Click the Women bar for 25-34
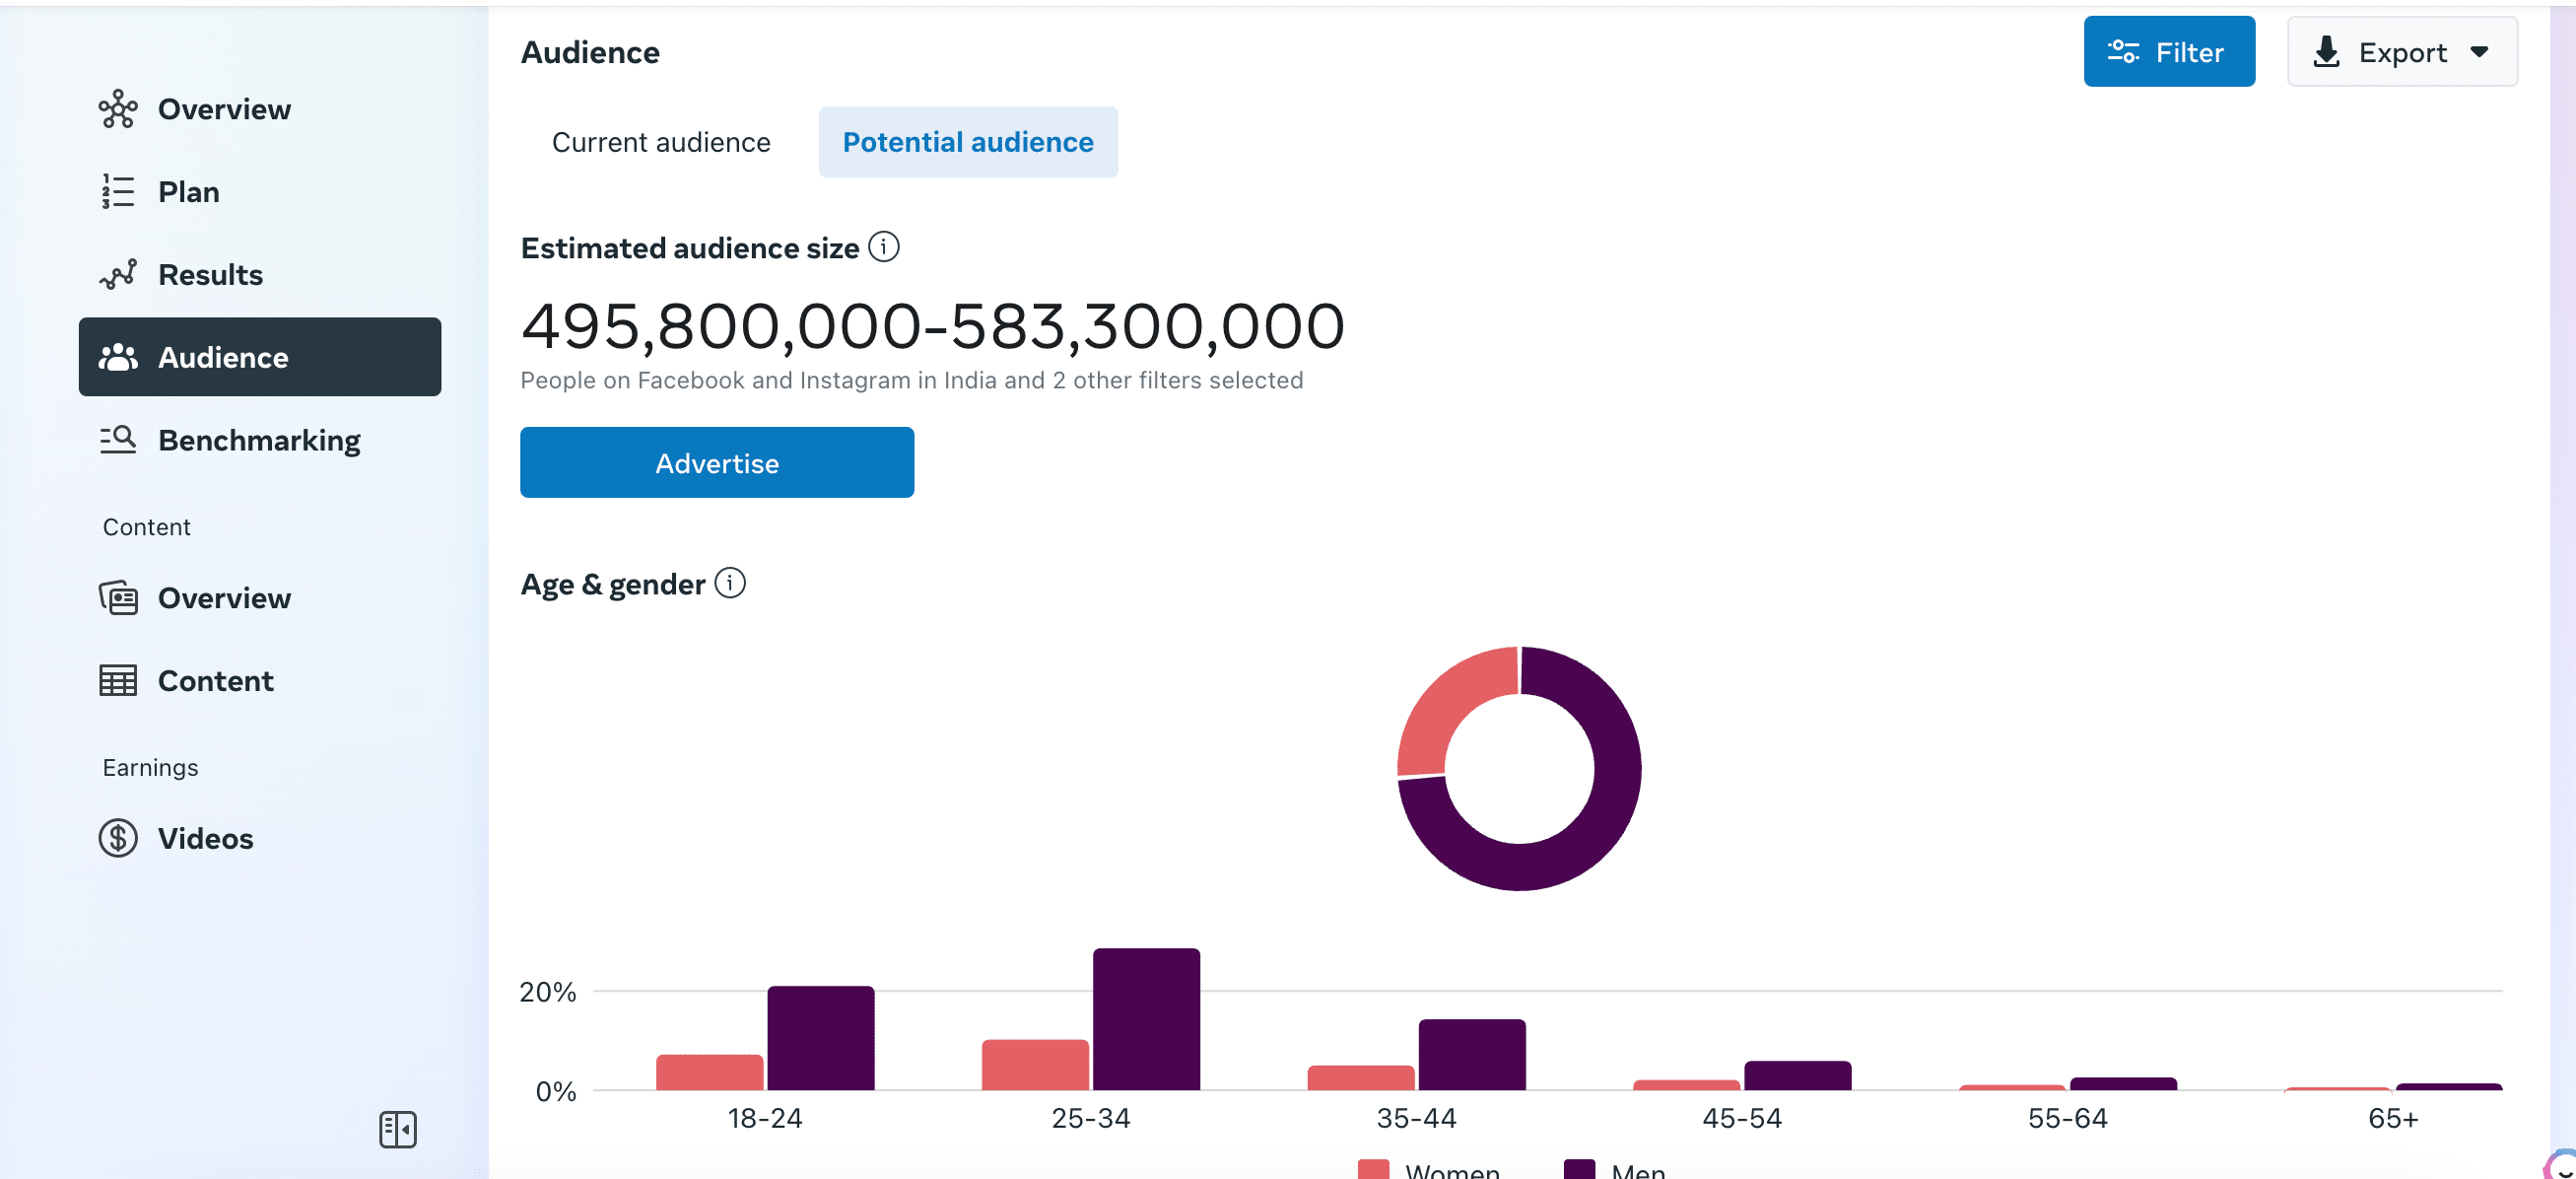Viewport: 2576px width, 1179px height. [x=1035, y=1065]
